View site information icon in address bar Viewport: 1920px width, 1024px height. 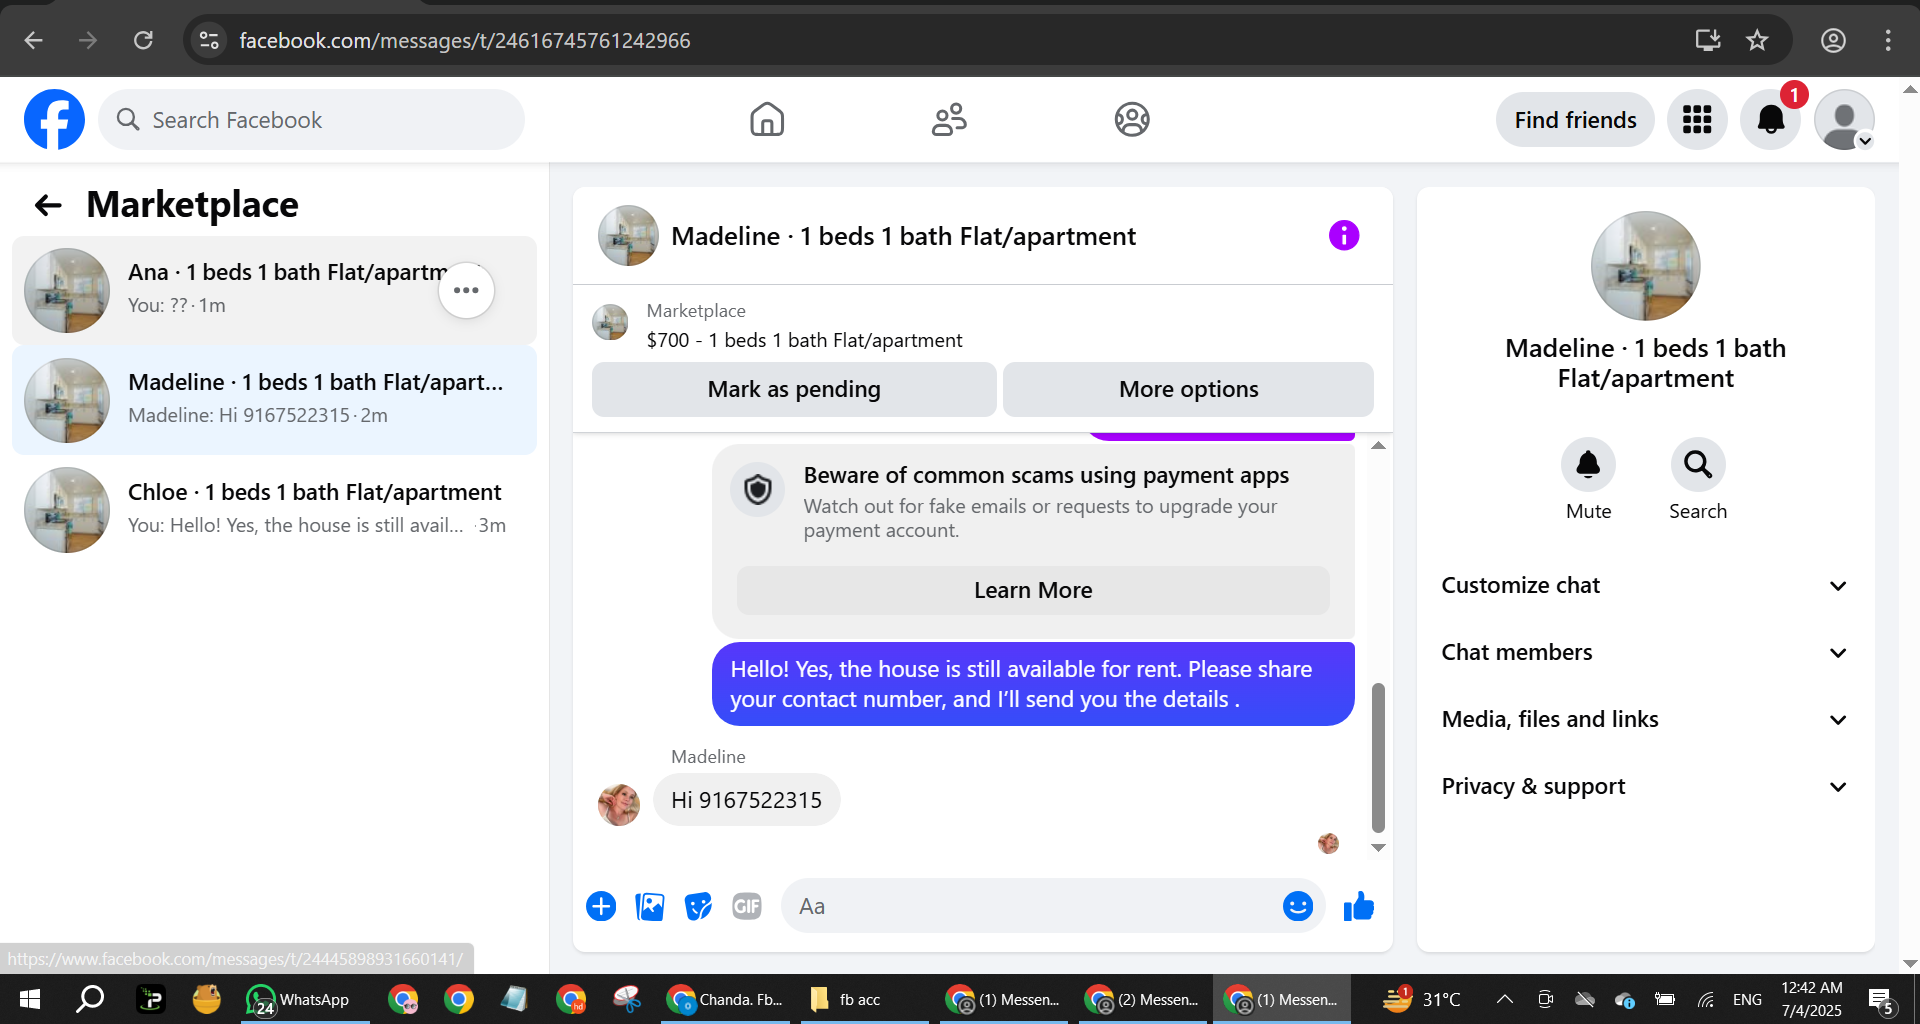pos(209,40)
